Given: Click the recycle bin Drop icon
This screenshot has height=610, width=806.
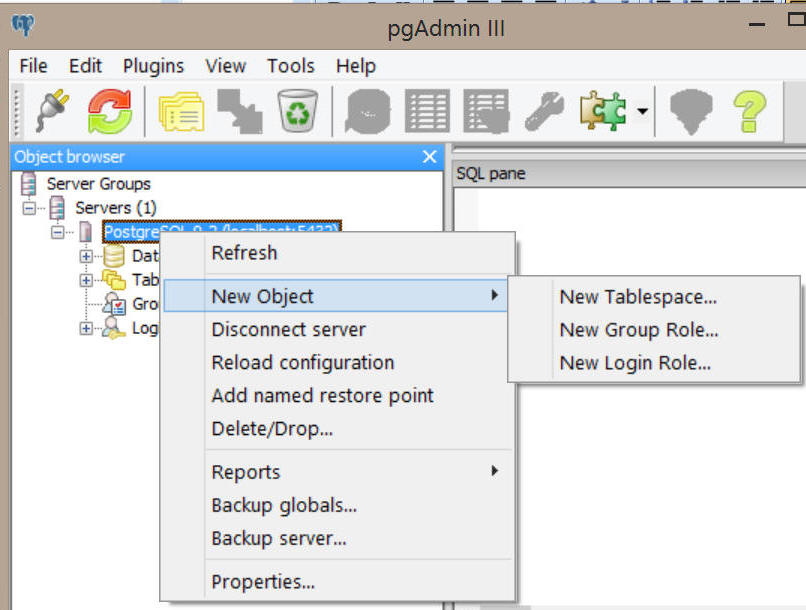Looking at the screenshot, I should tap(298, 110).
